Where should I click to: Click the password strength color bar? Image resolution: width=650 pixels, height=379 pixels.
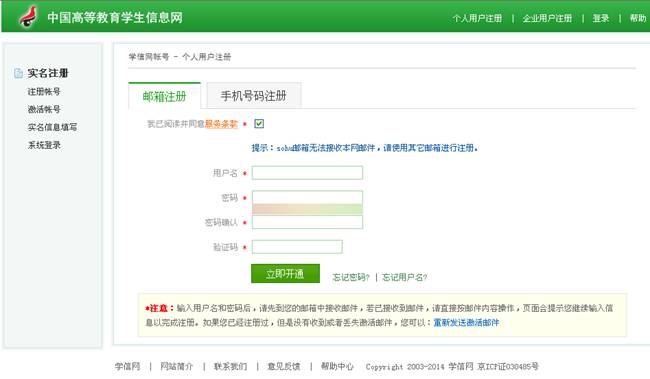[307, 209]
